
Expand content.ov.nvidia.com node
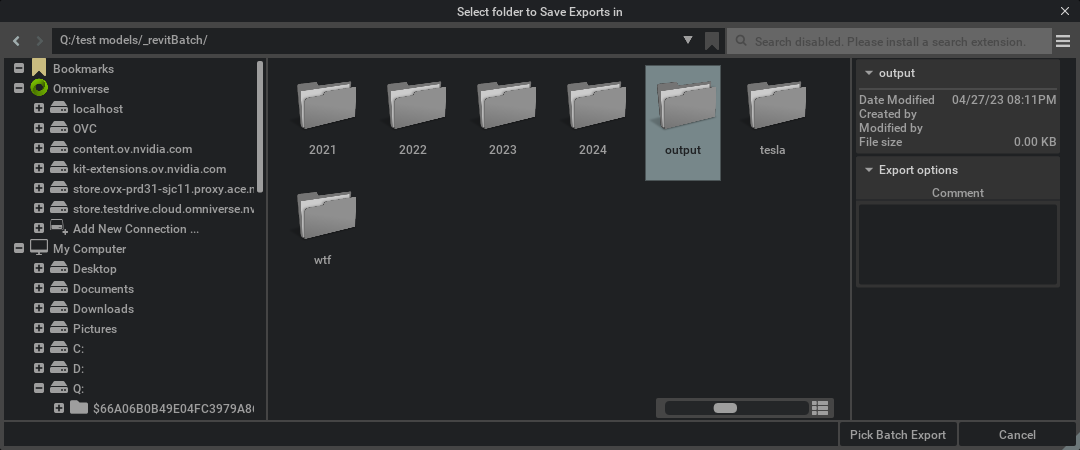[x=39, y=149]
